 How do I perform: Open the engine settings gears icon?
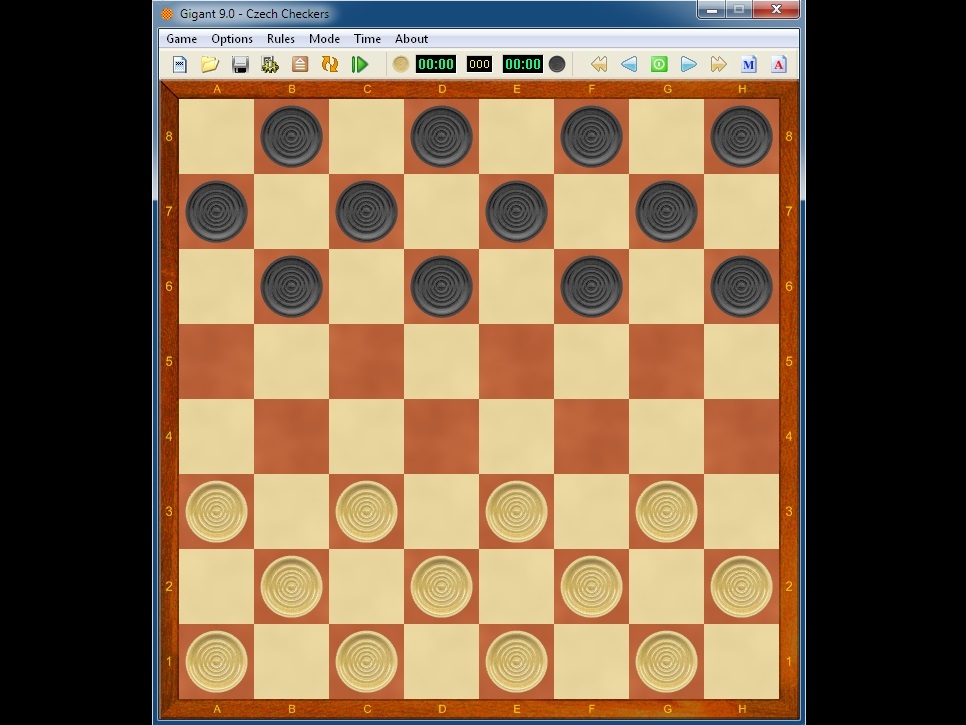(x=270, y=64)
